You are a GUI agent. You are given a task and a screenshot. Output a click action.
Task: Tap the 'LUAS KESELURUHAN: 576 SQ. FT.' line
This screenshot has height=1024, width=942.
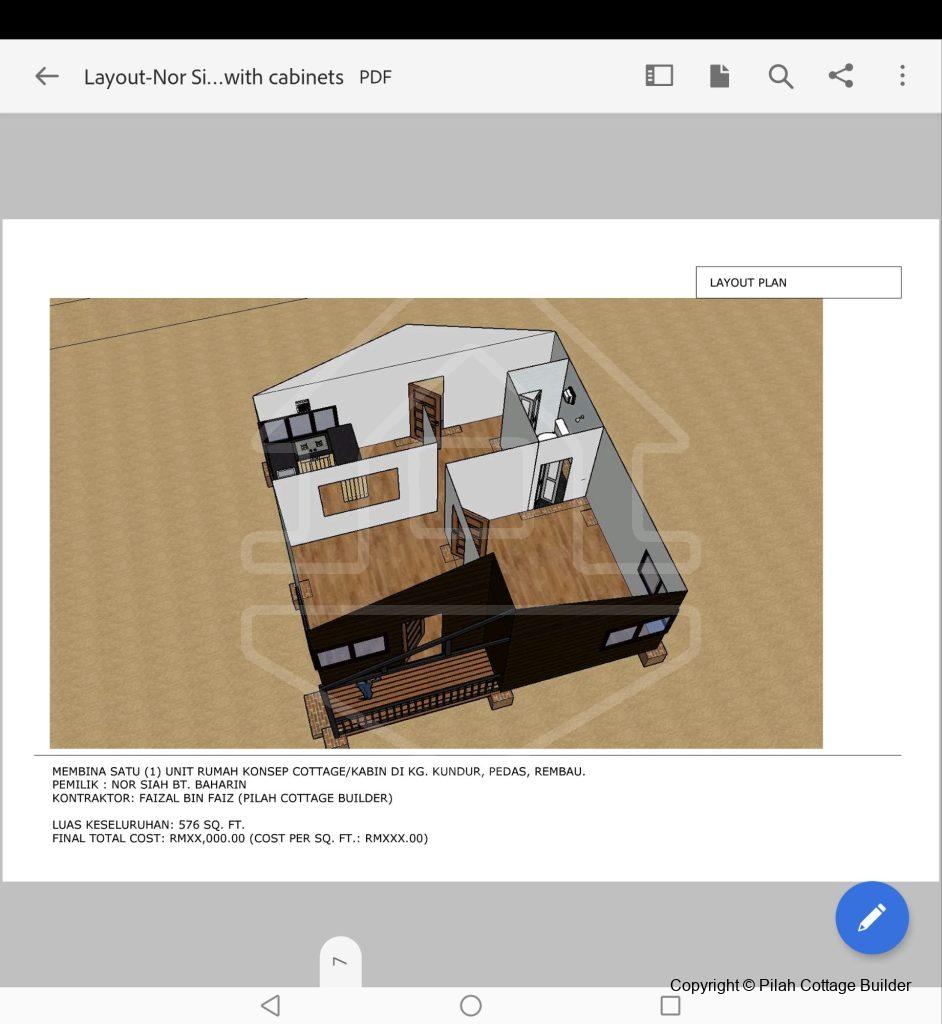(x=148, y=825)
